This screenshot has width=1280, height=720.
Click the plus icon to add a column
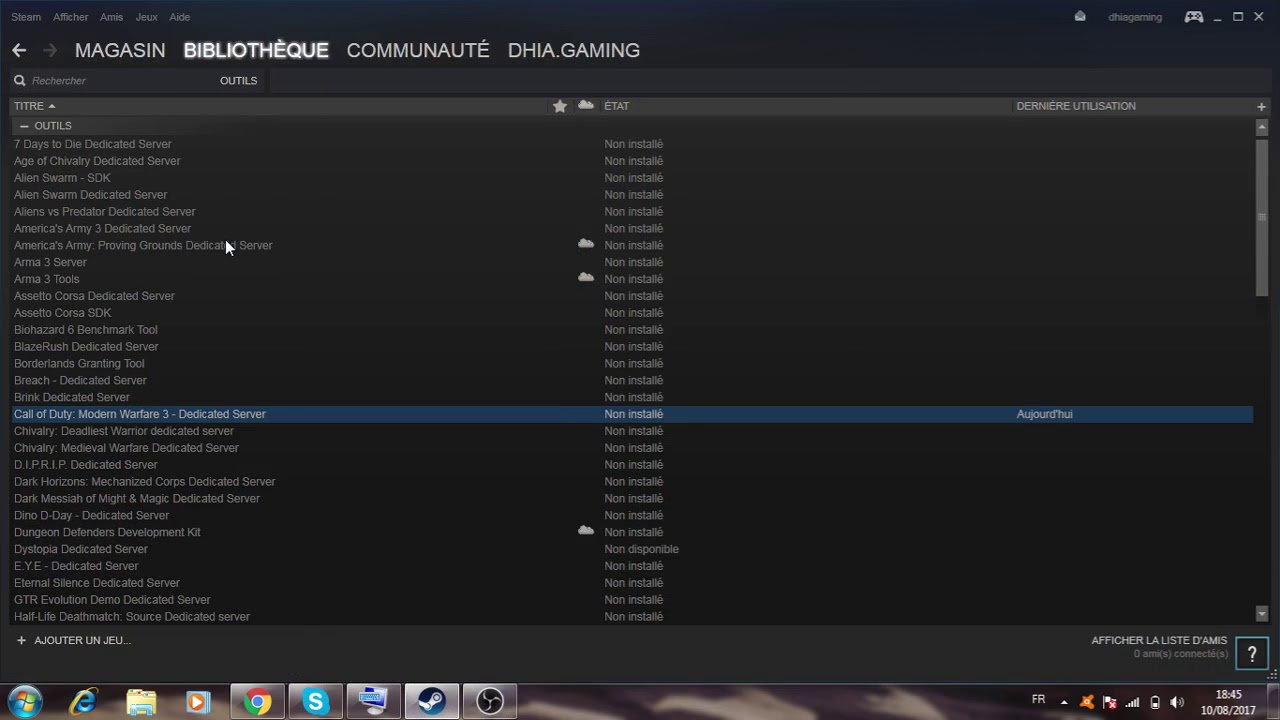pos(1261,106)
